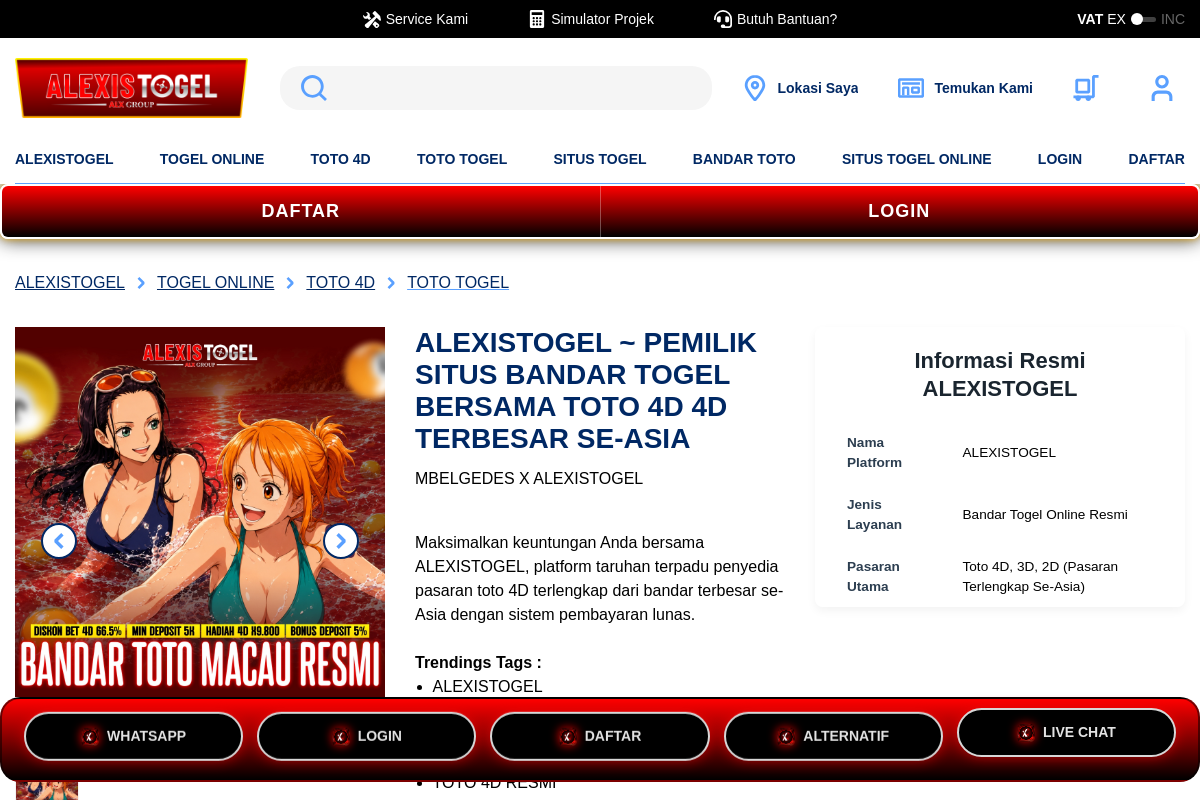
Task: Click the Bandar Togel Online Resmi value
Action: pyautogui.click(x=1045, y=515)
